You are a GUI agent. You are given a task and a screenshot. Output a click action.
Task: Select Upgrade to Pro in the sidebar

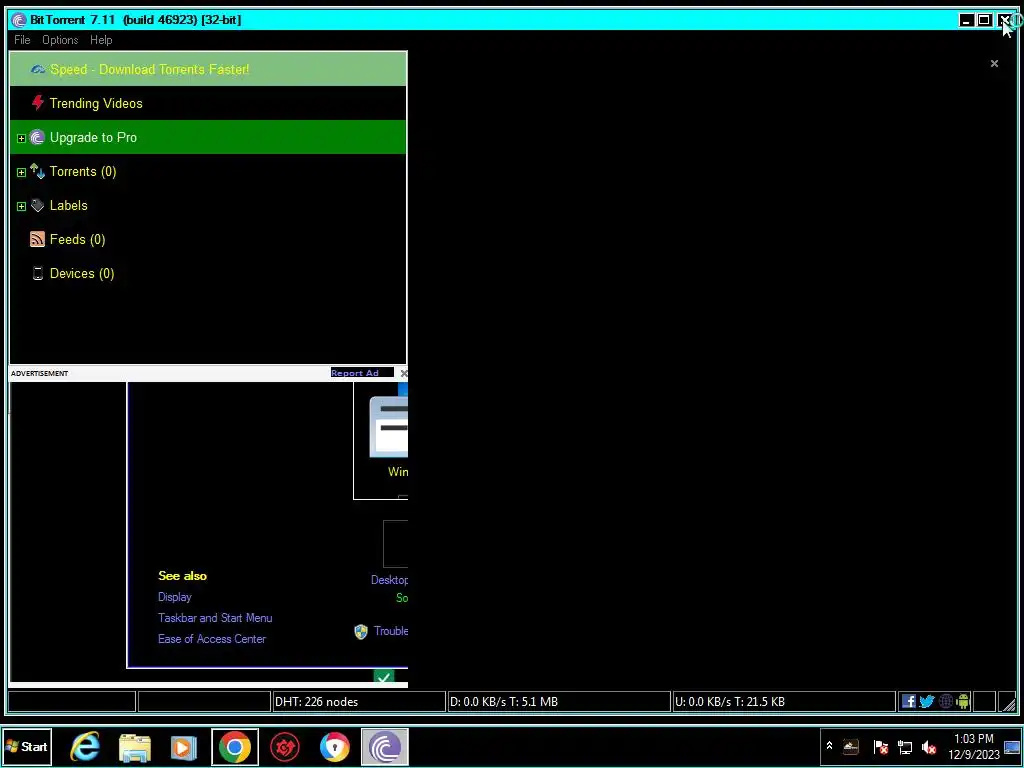(208, 137)
